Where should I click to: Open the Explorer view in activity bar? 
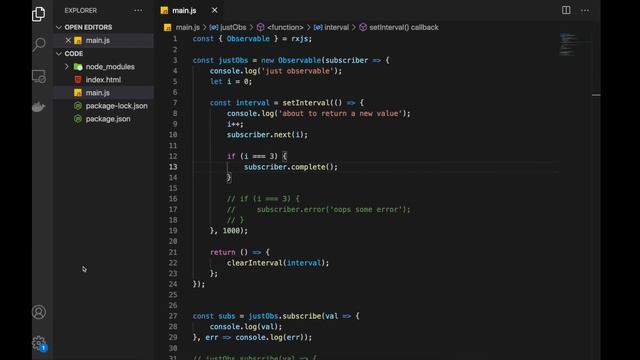pyautogui.click(x=39, y=14)
